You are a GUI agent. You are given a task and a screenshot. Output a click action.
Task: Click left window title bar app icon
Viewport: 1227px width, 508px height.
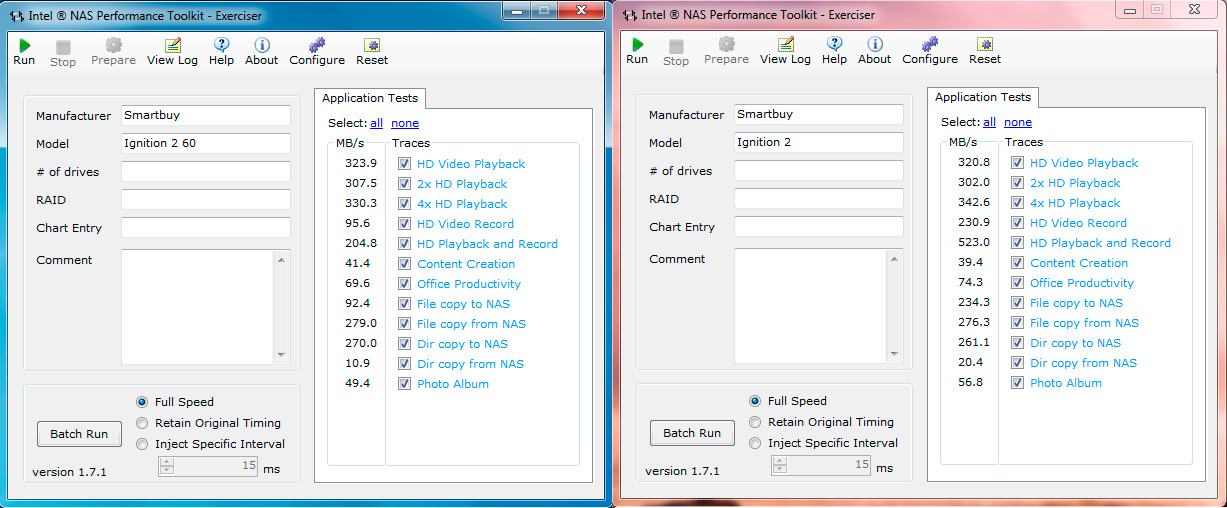tap(14, 16)
